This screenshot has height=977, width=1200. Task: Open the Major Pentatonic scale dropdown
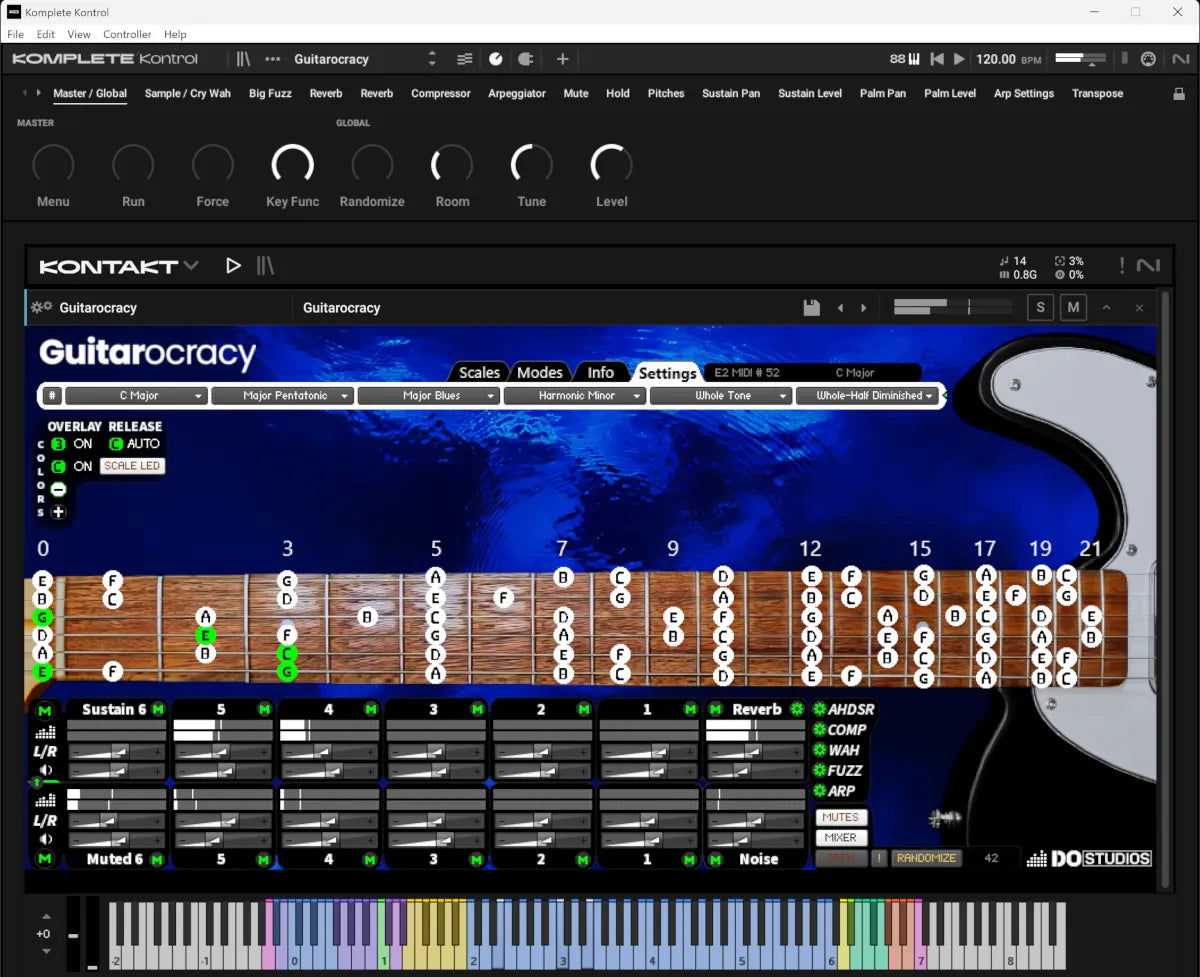[283, 396]
